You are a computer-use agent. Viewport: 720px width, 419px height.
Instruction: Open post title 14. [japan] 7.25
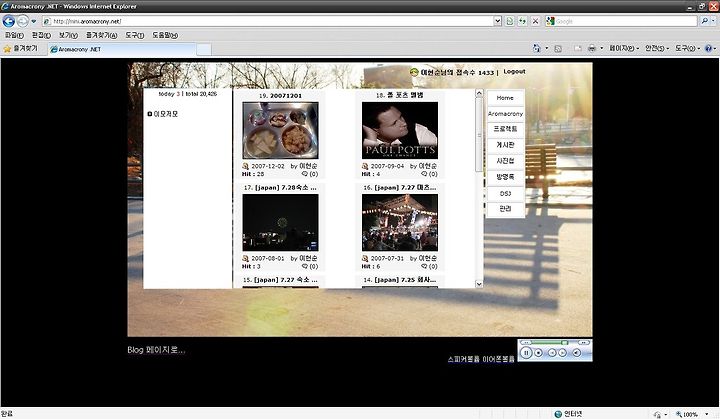[x=400, y=280]
